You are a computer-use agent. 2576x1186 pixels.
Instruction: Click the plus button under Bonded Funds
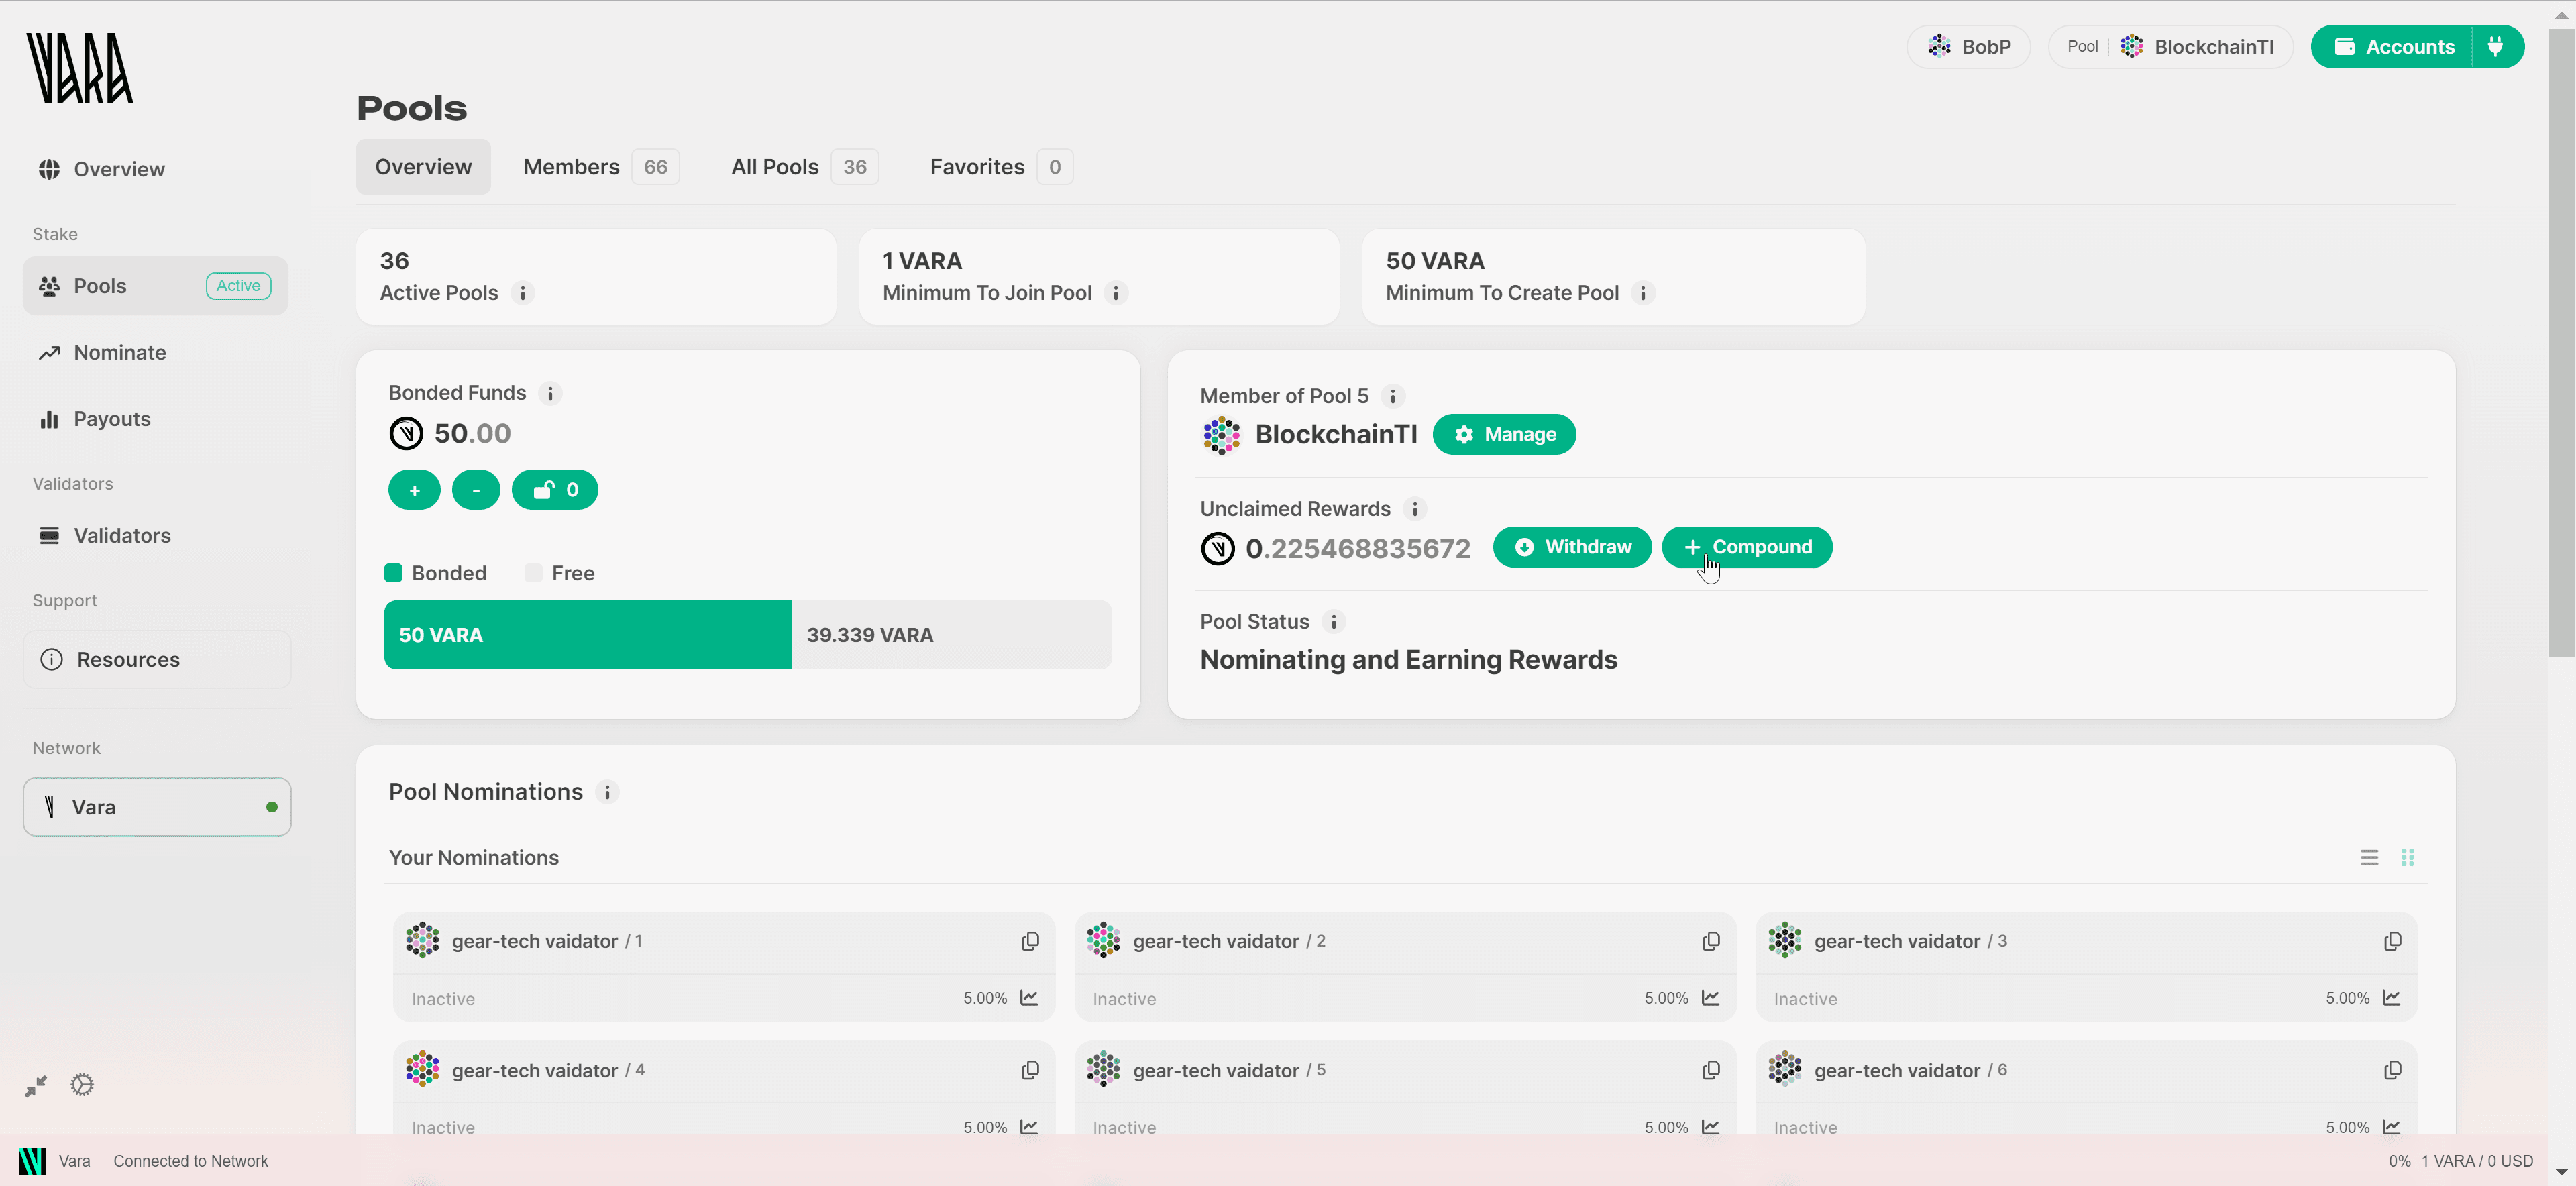414,490
